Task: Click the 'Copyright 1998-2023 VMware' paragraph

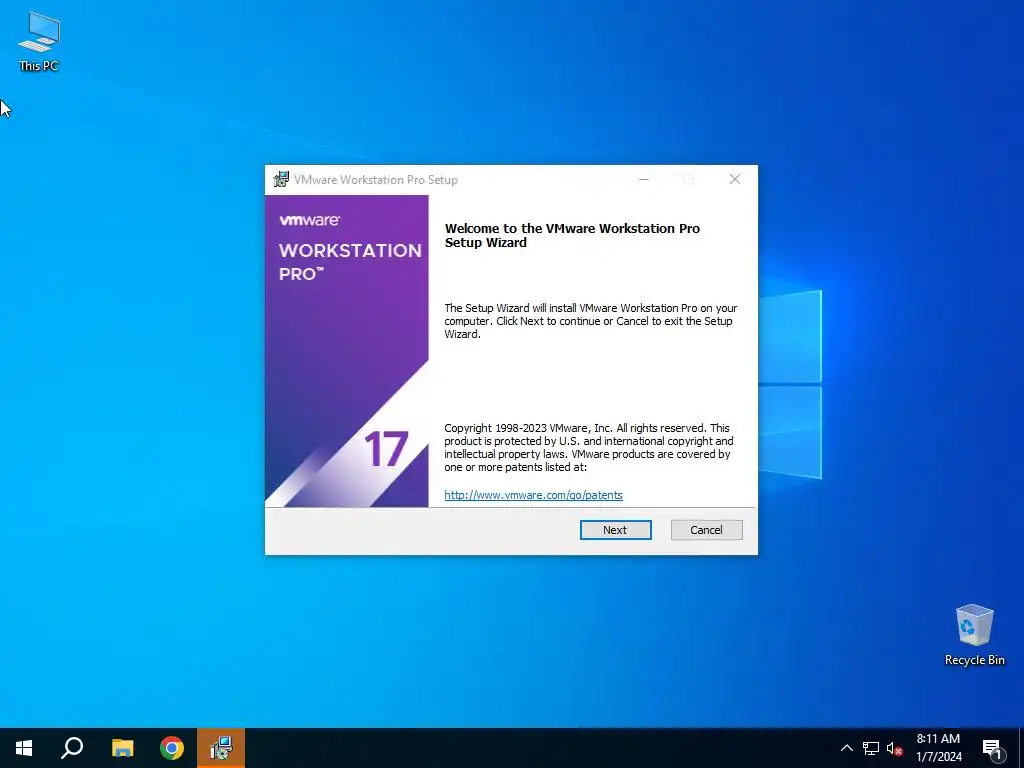Action: tap(588, 447)
